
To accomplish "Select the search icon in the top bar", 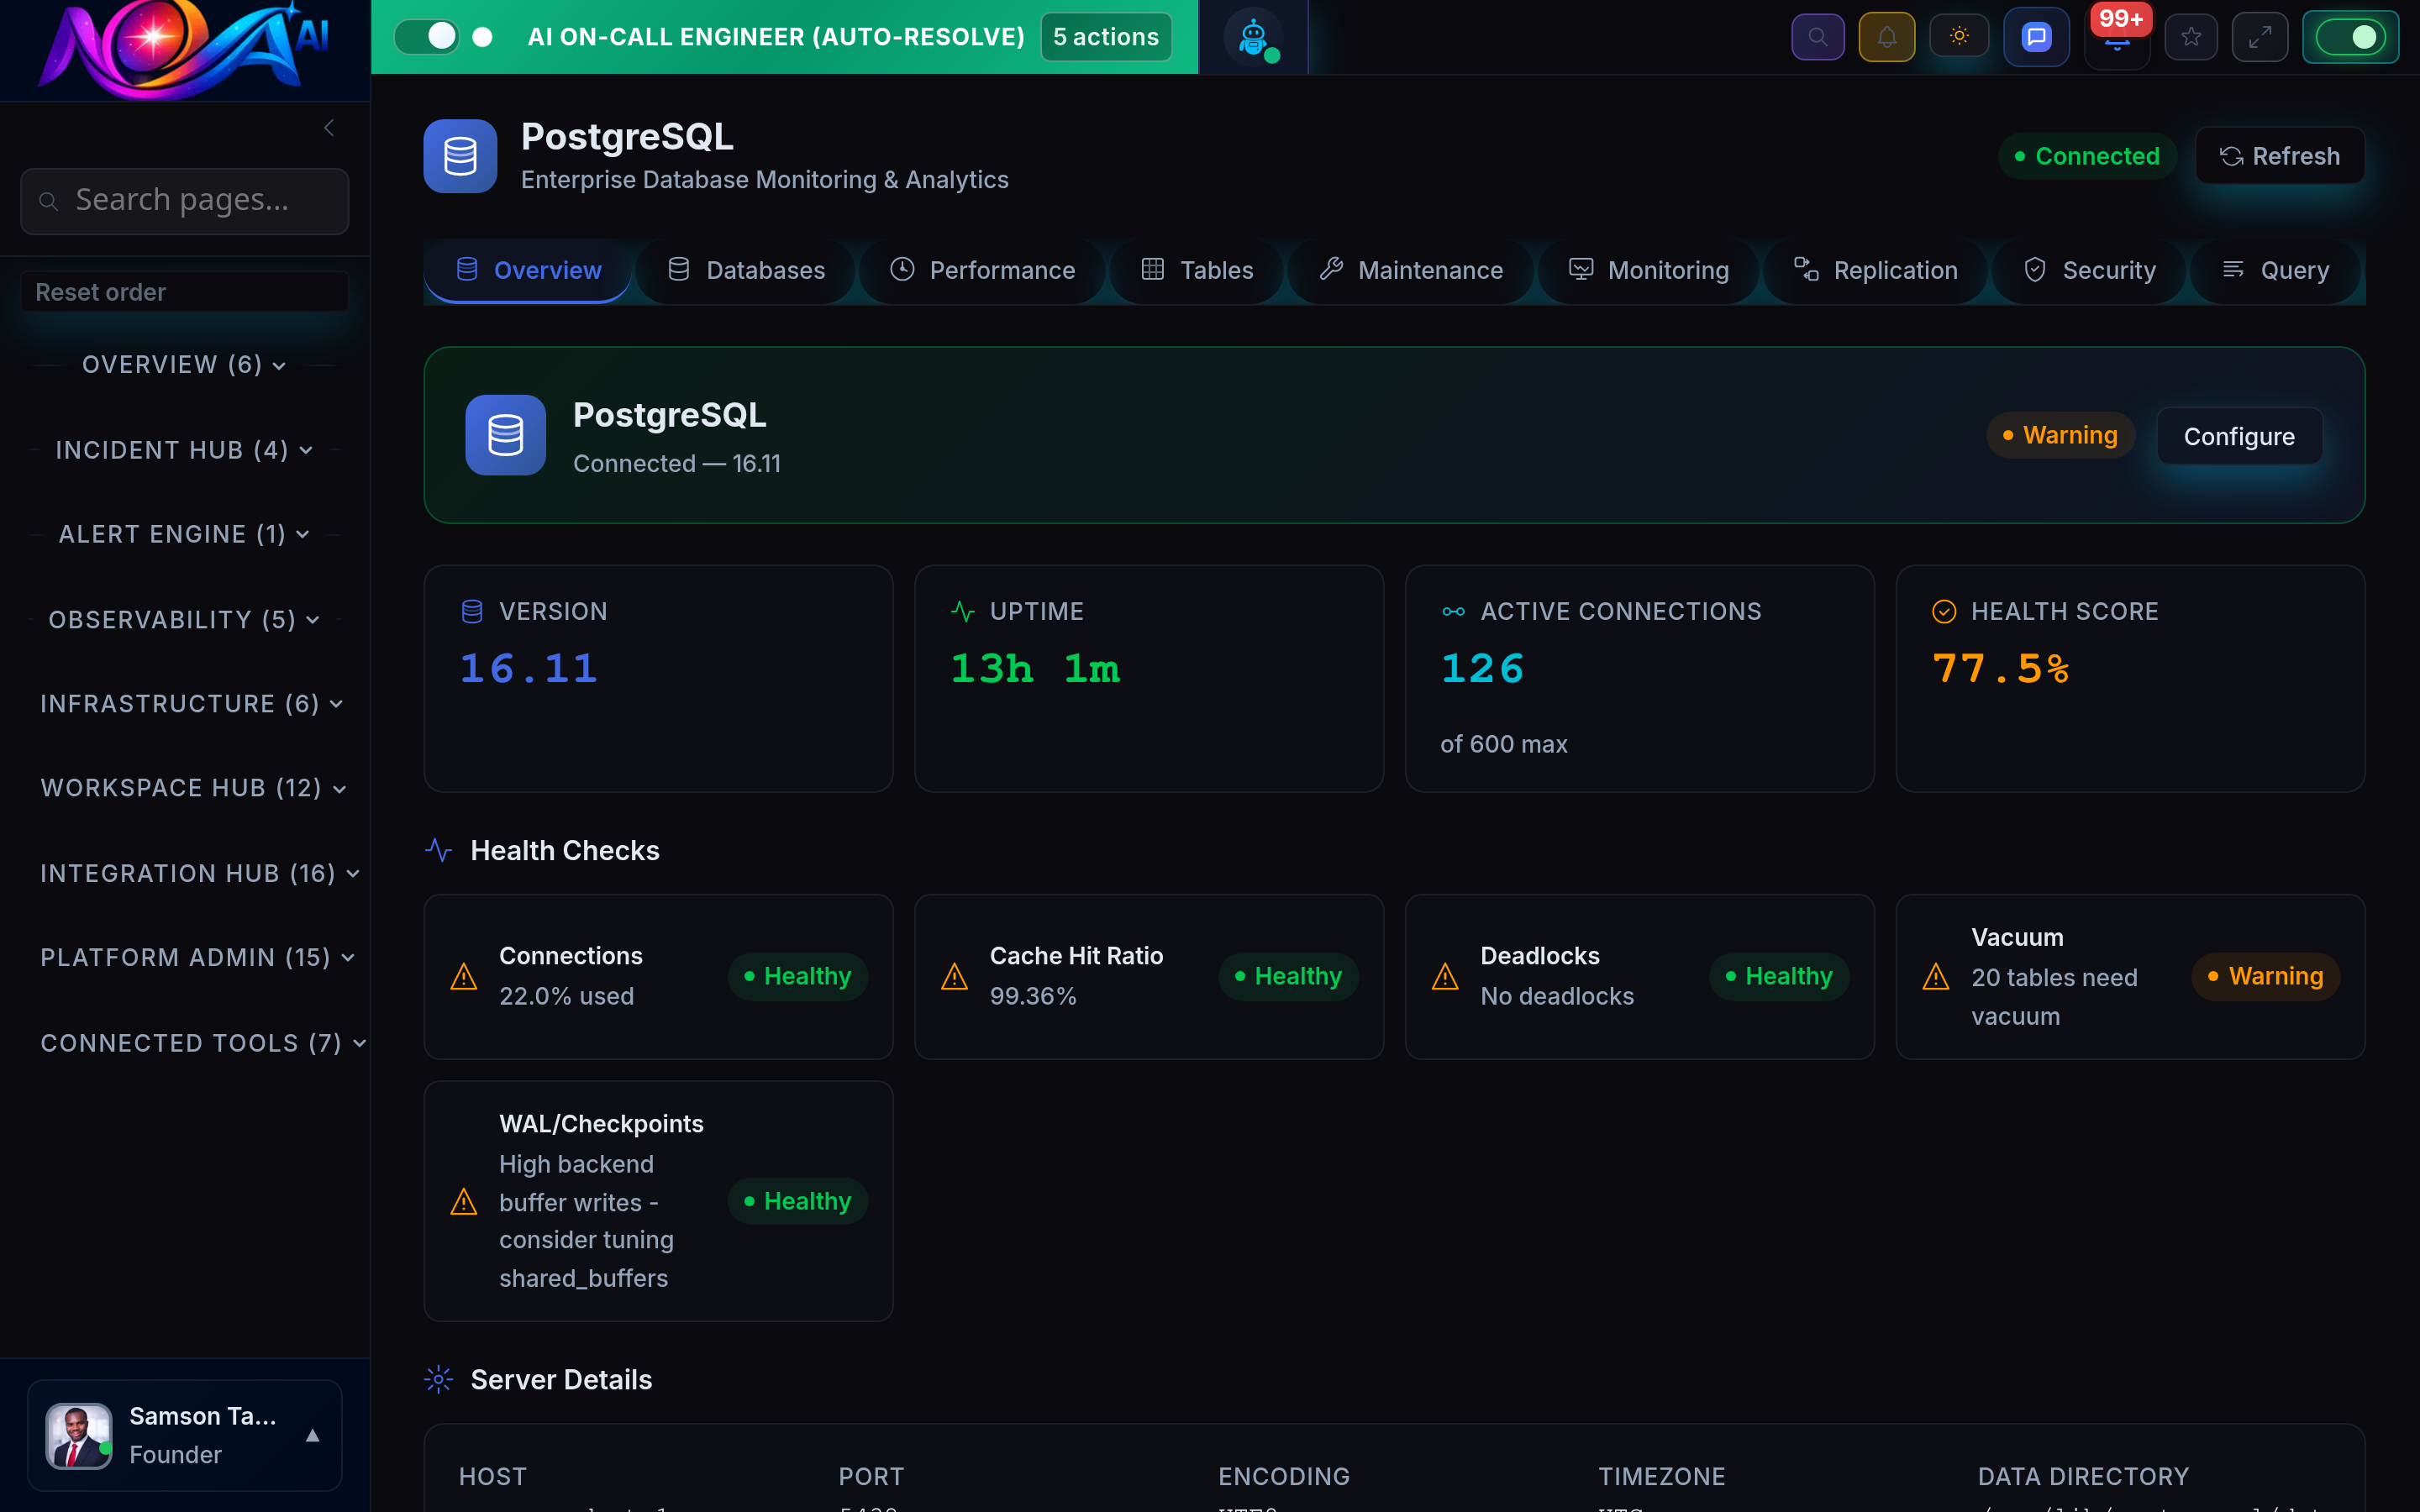I will [x=1818, y=36].
